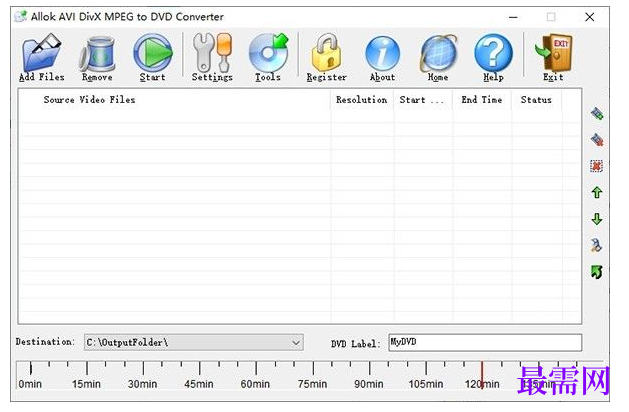Start the conversion with the Start button
This screenshot has width=629, height=412.
(152, 57)
